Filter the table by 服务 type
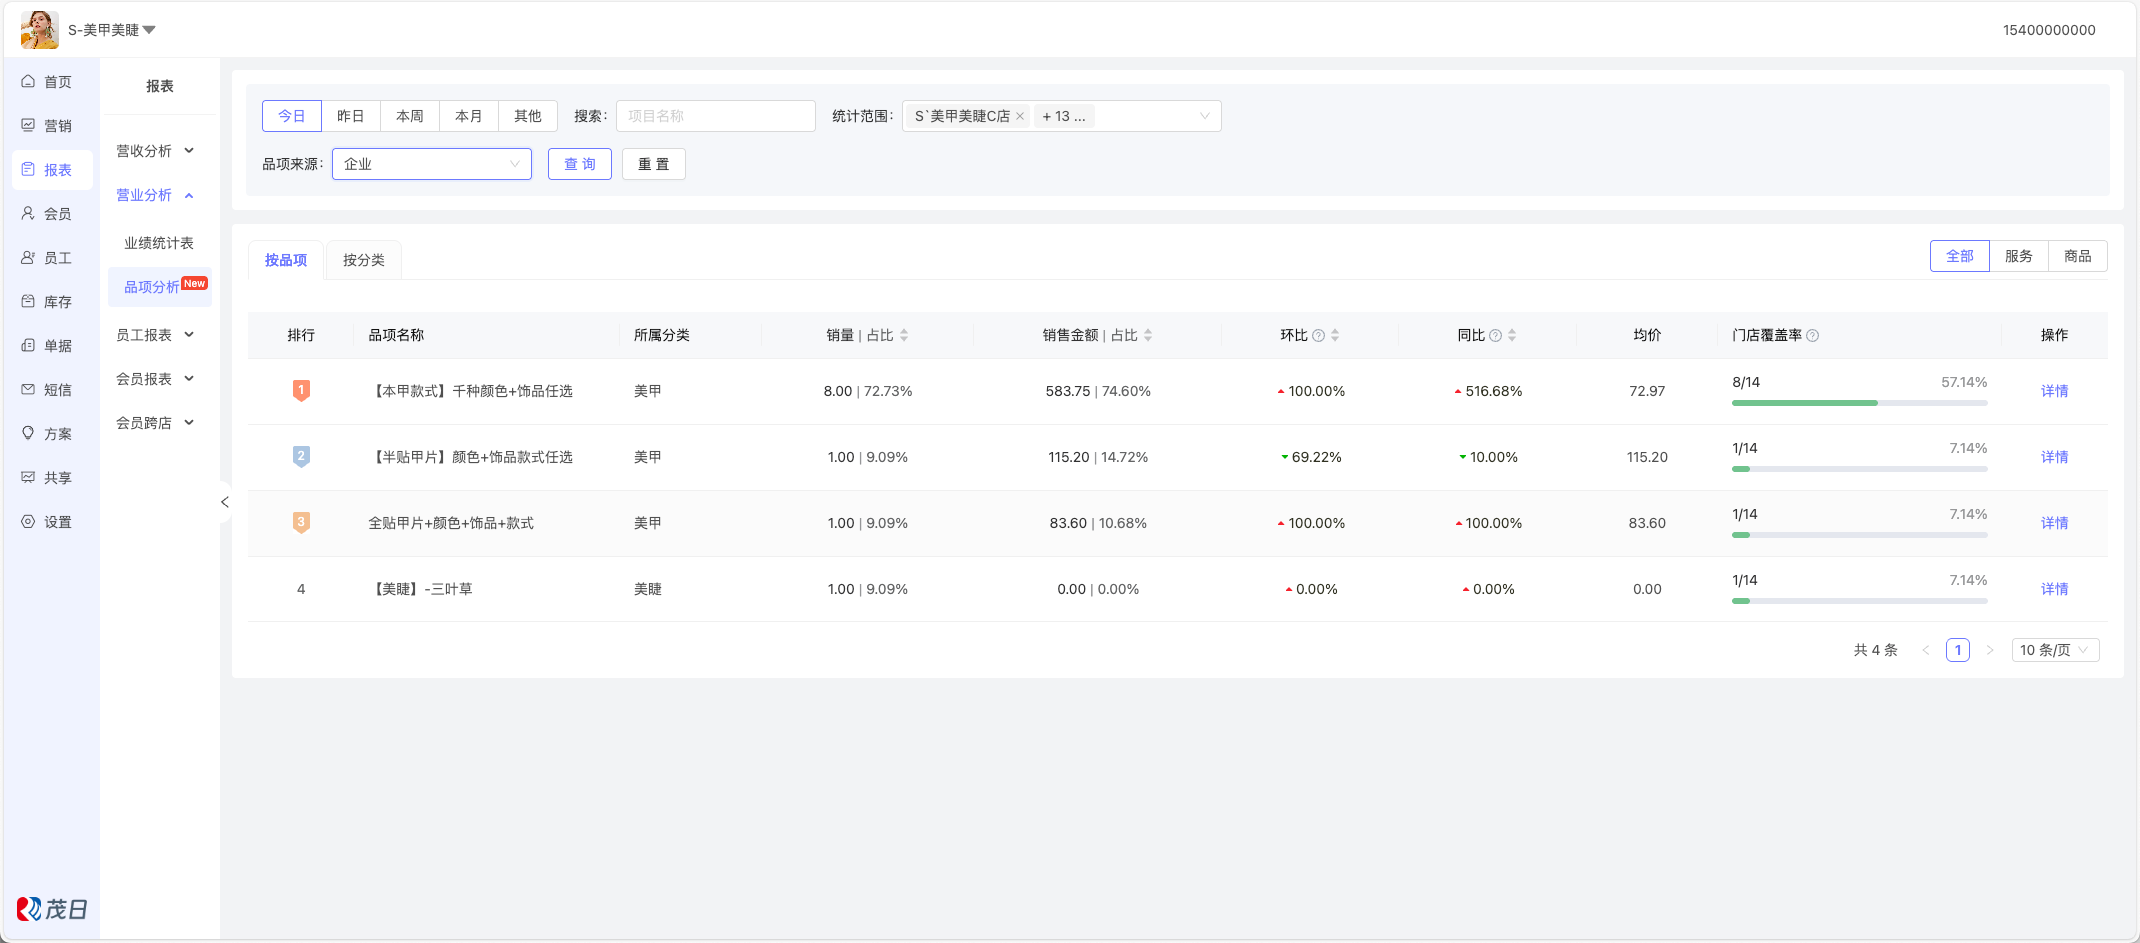Screen dimensions: 2140x943 pyautogui.click(x=2018, y=256)
